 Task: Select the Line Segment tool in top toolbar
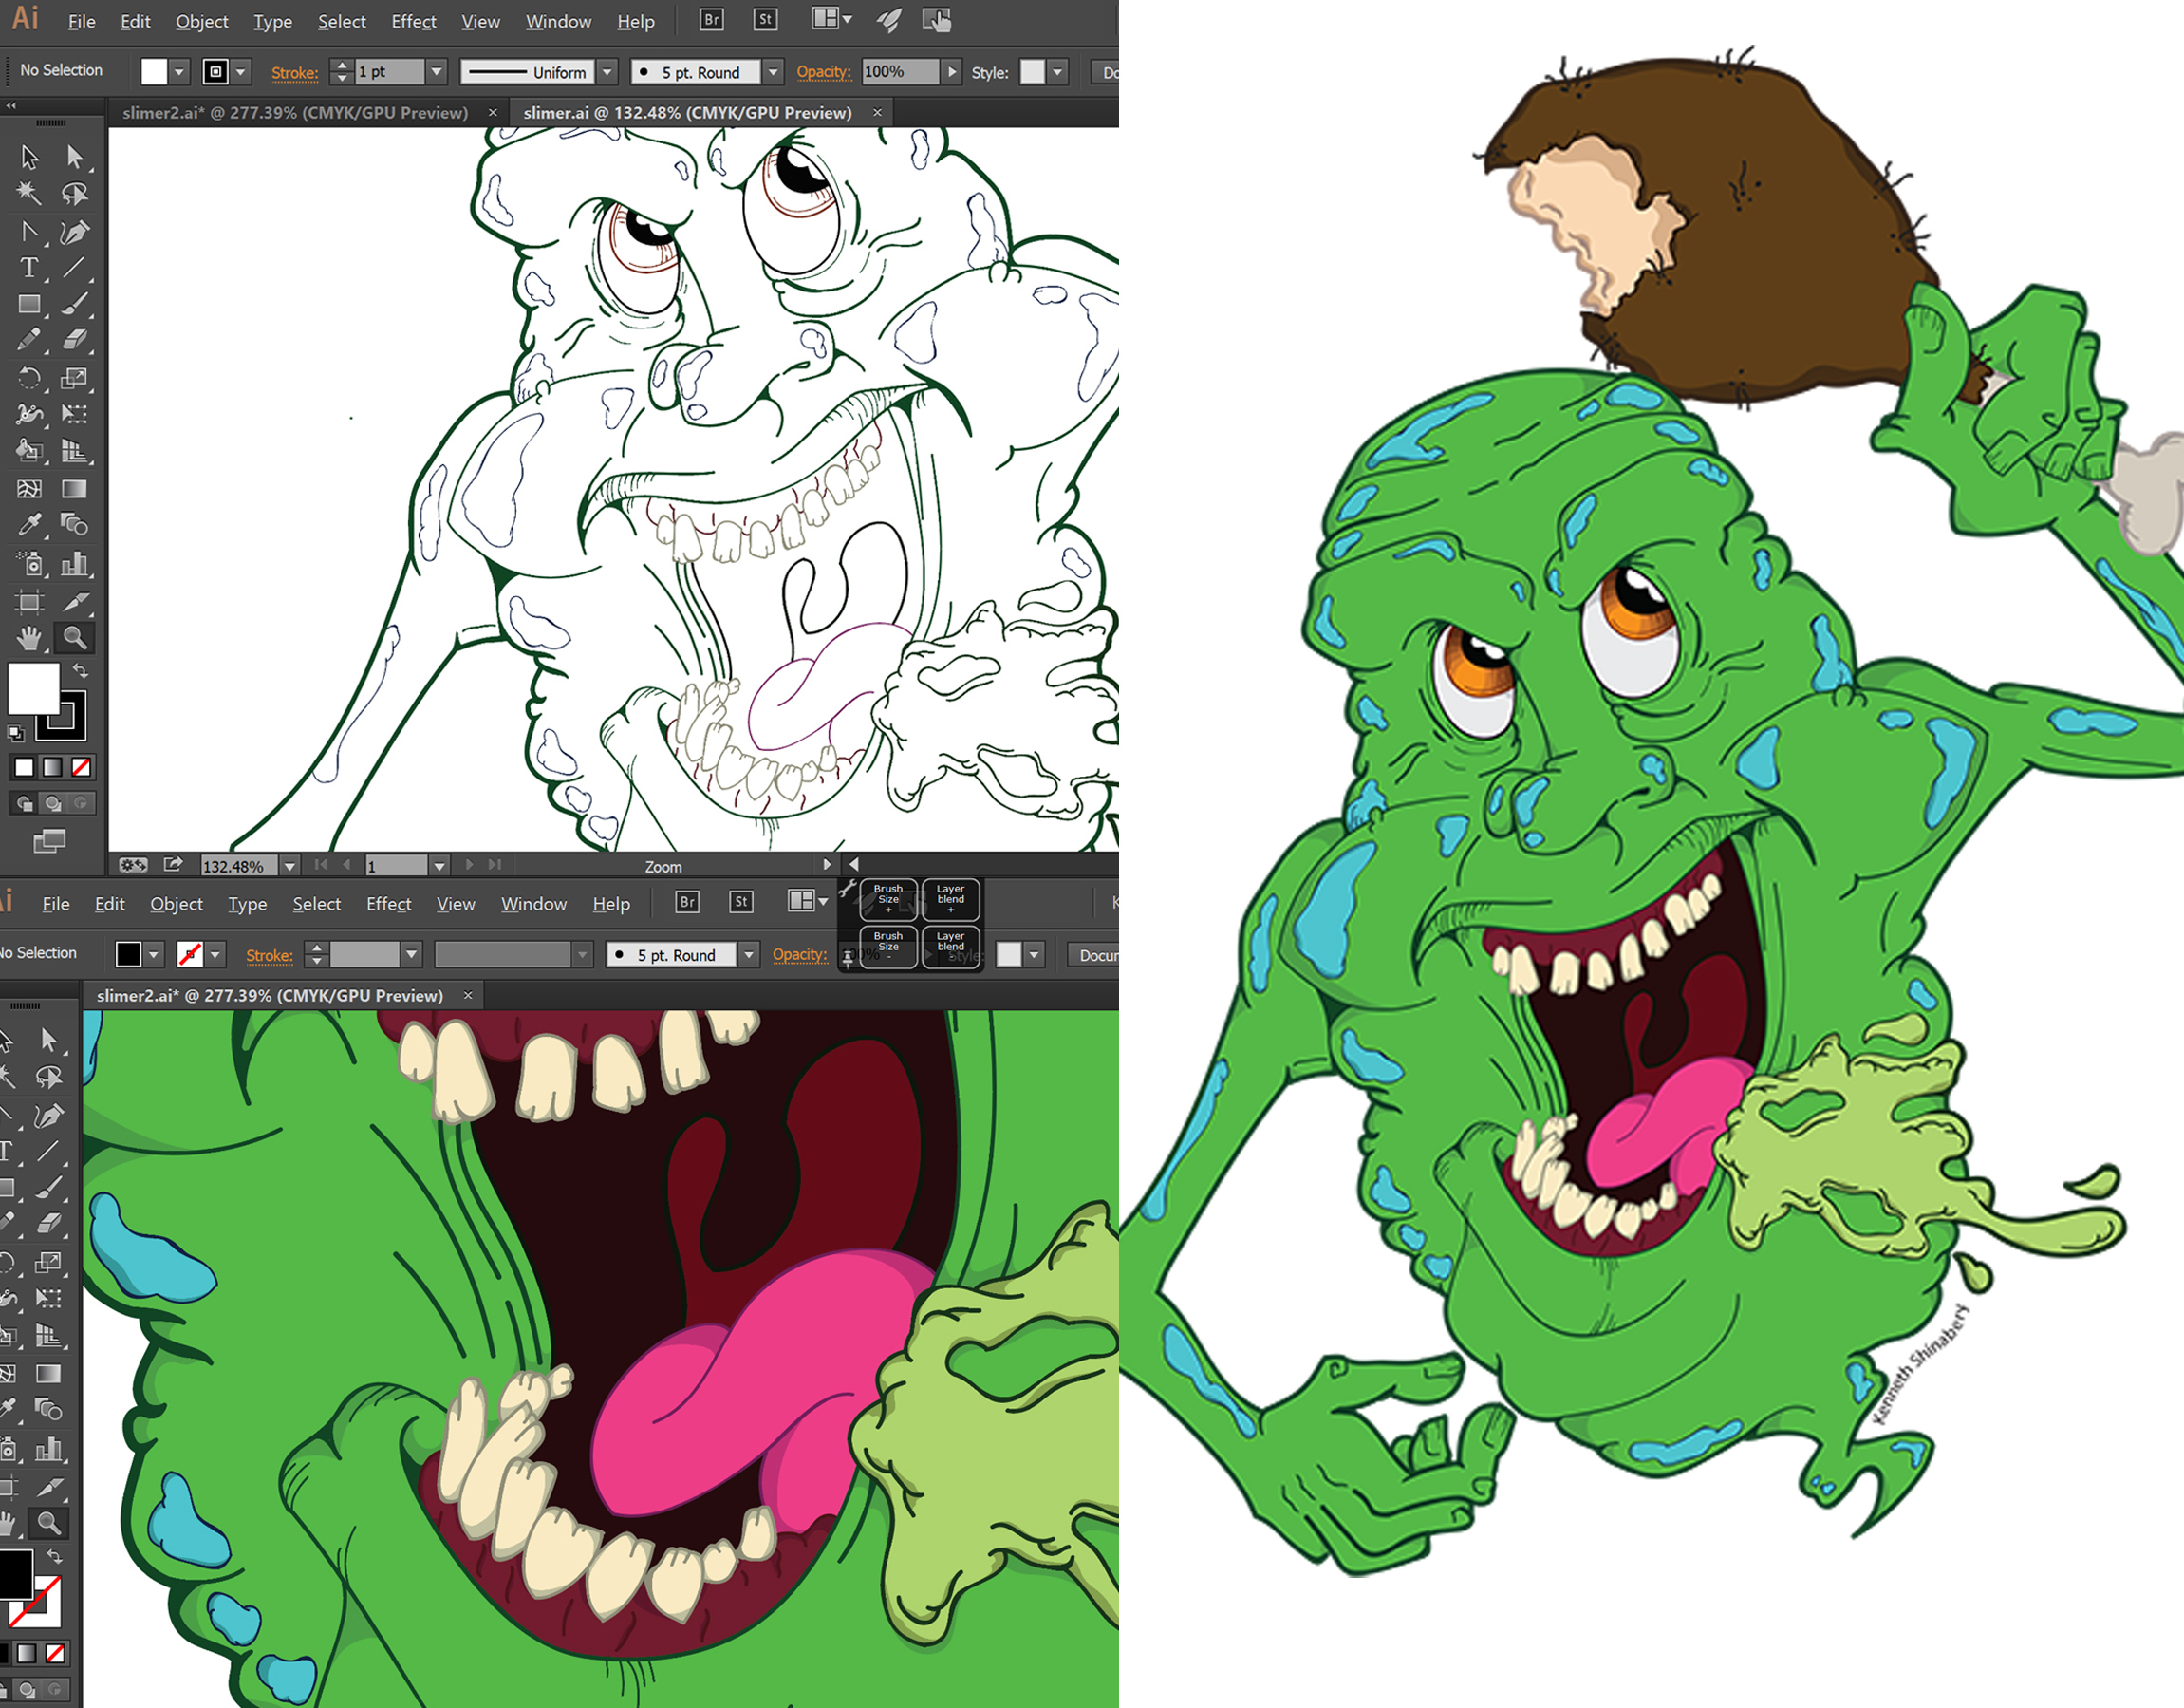[75, 267]
